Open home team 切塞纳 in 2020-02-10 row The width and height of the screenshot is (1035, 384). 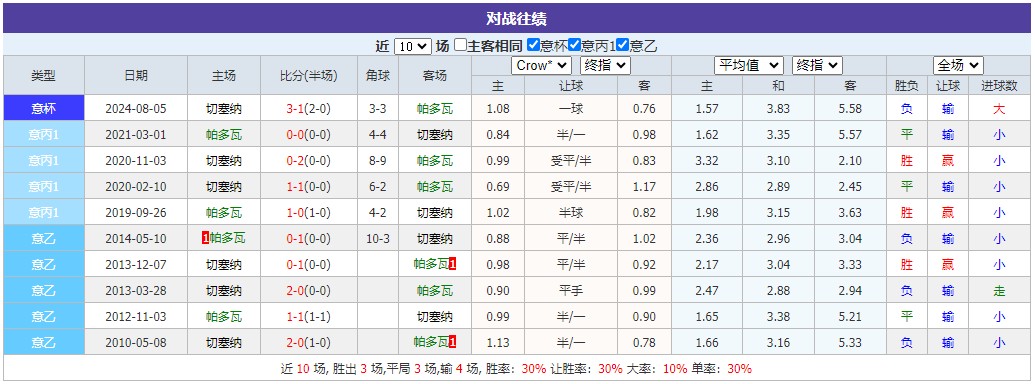[224, 187]
